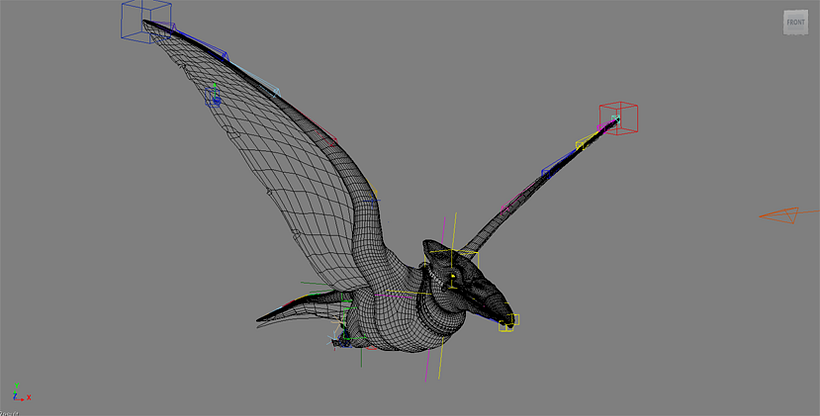The height and width of the screenshot is (416, 820).
Task: Select the yellow bone on right wing
Action: coord(588,140)
